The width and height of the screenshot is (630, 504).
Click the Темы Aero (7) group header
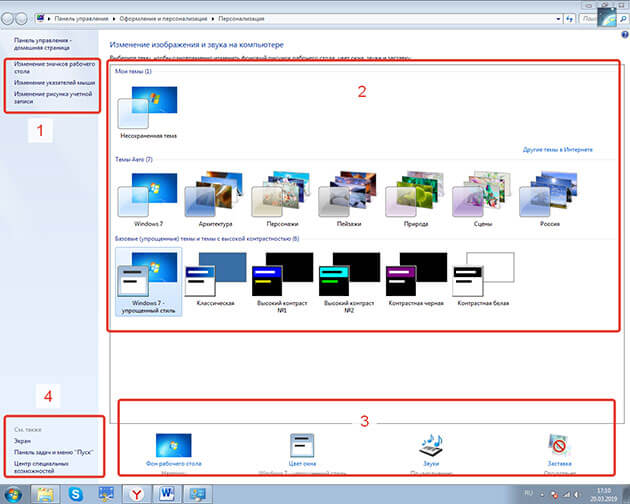pos(134,160)
